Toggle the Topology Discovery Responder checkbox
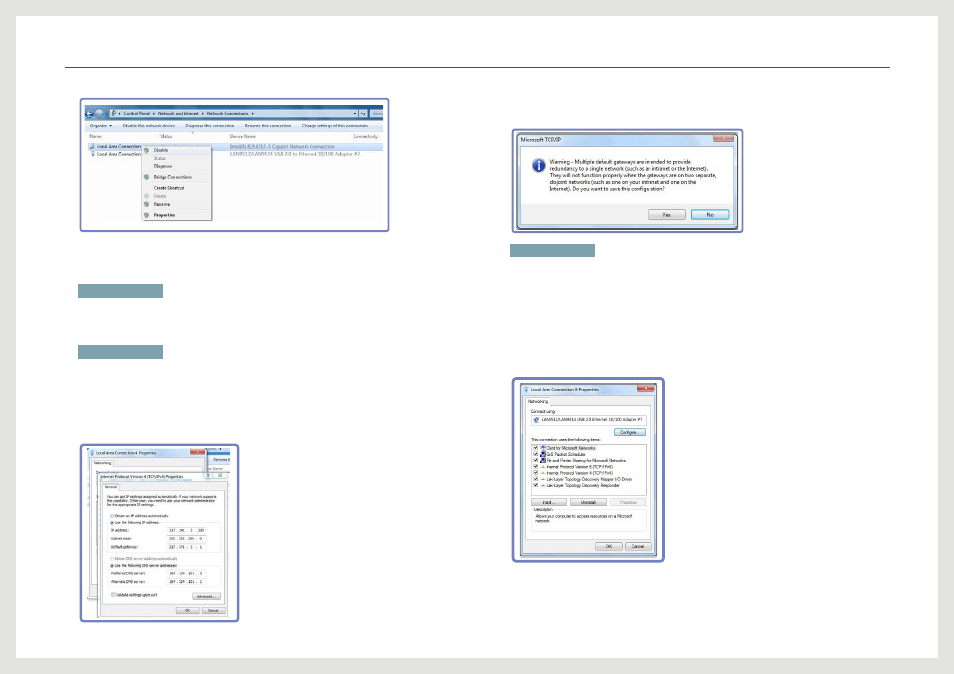Viewport: 954px width, 674px height. (535, 485)
